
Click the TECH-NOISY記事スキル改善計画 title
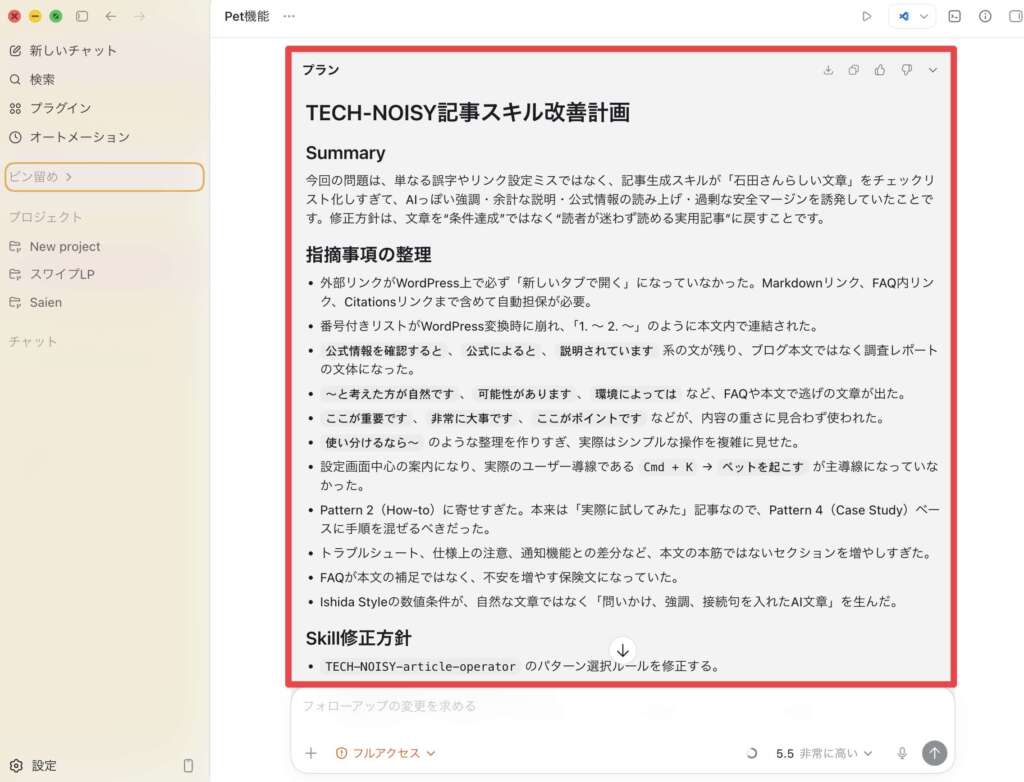(x=468, y=112)
